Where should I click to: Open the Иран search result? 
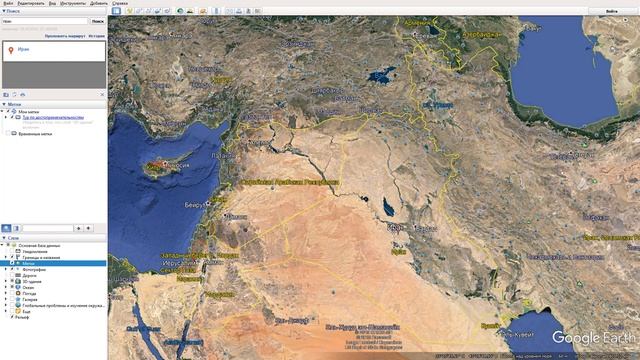point(23,49)
